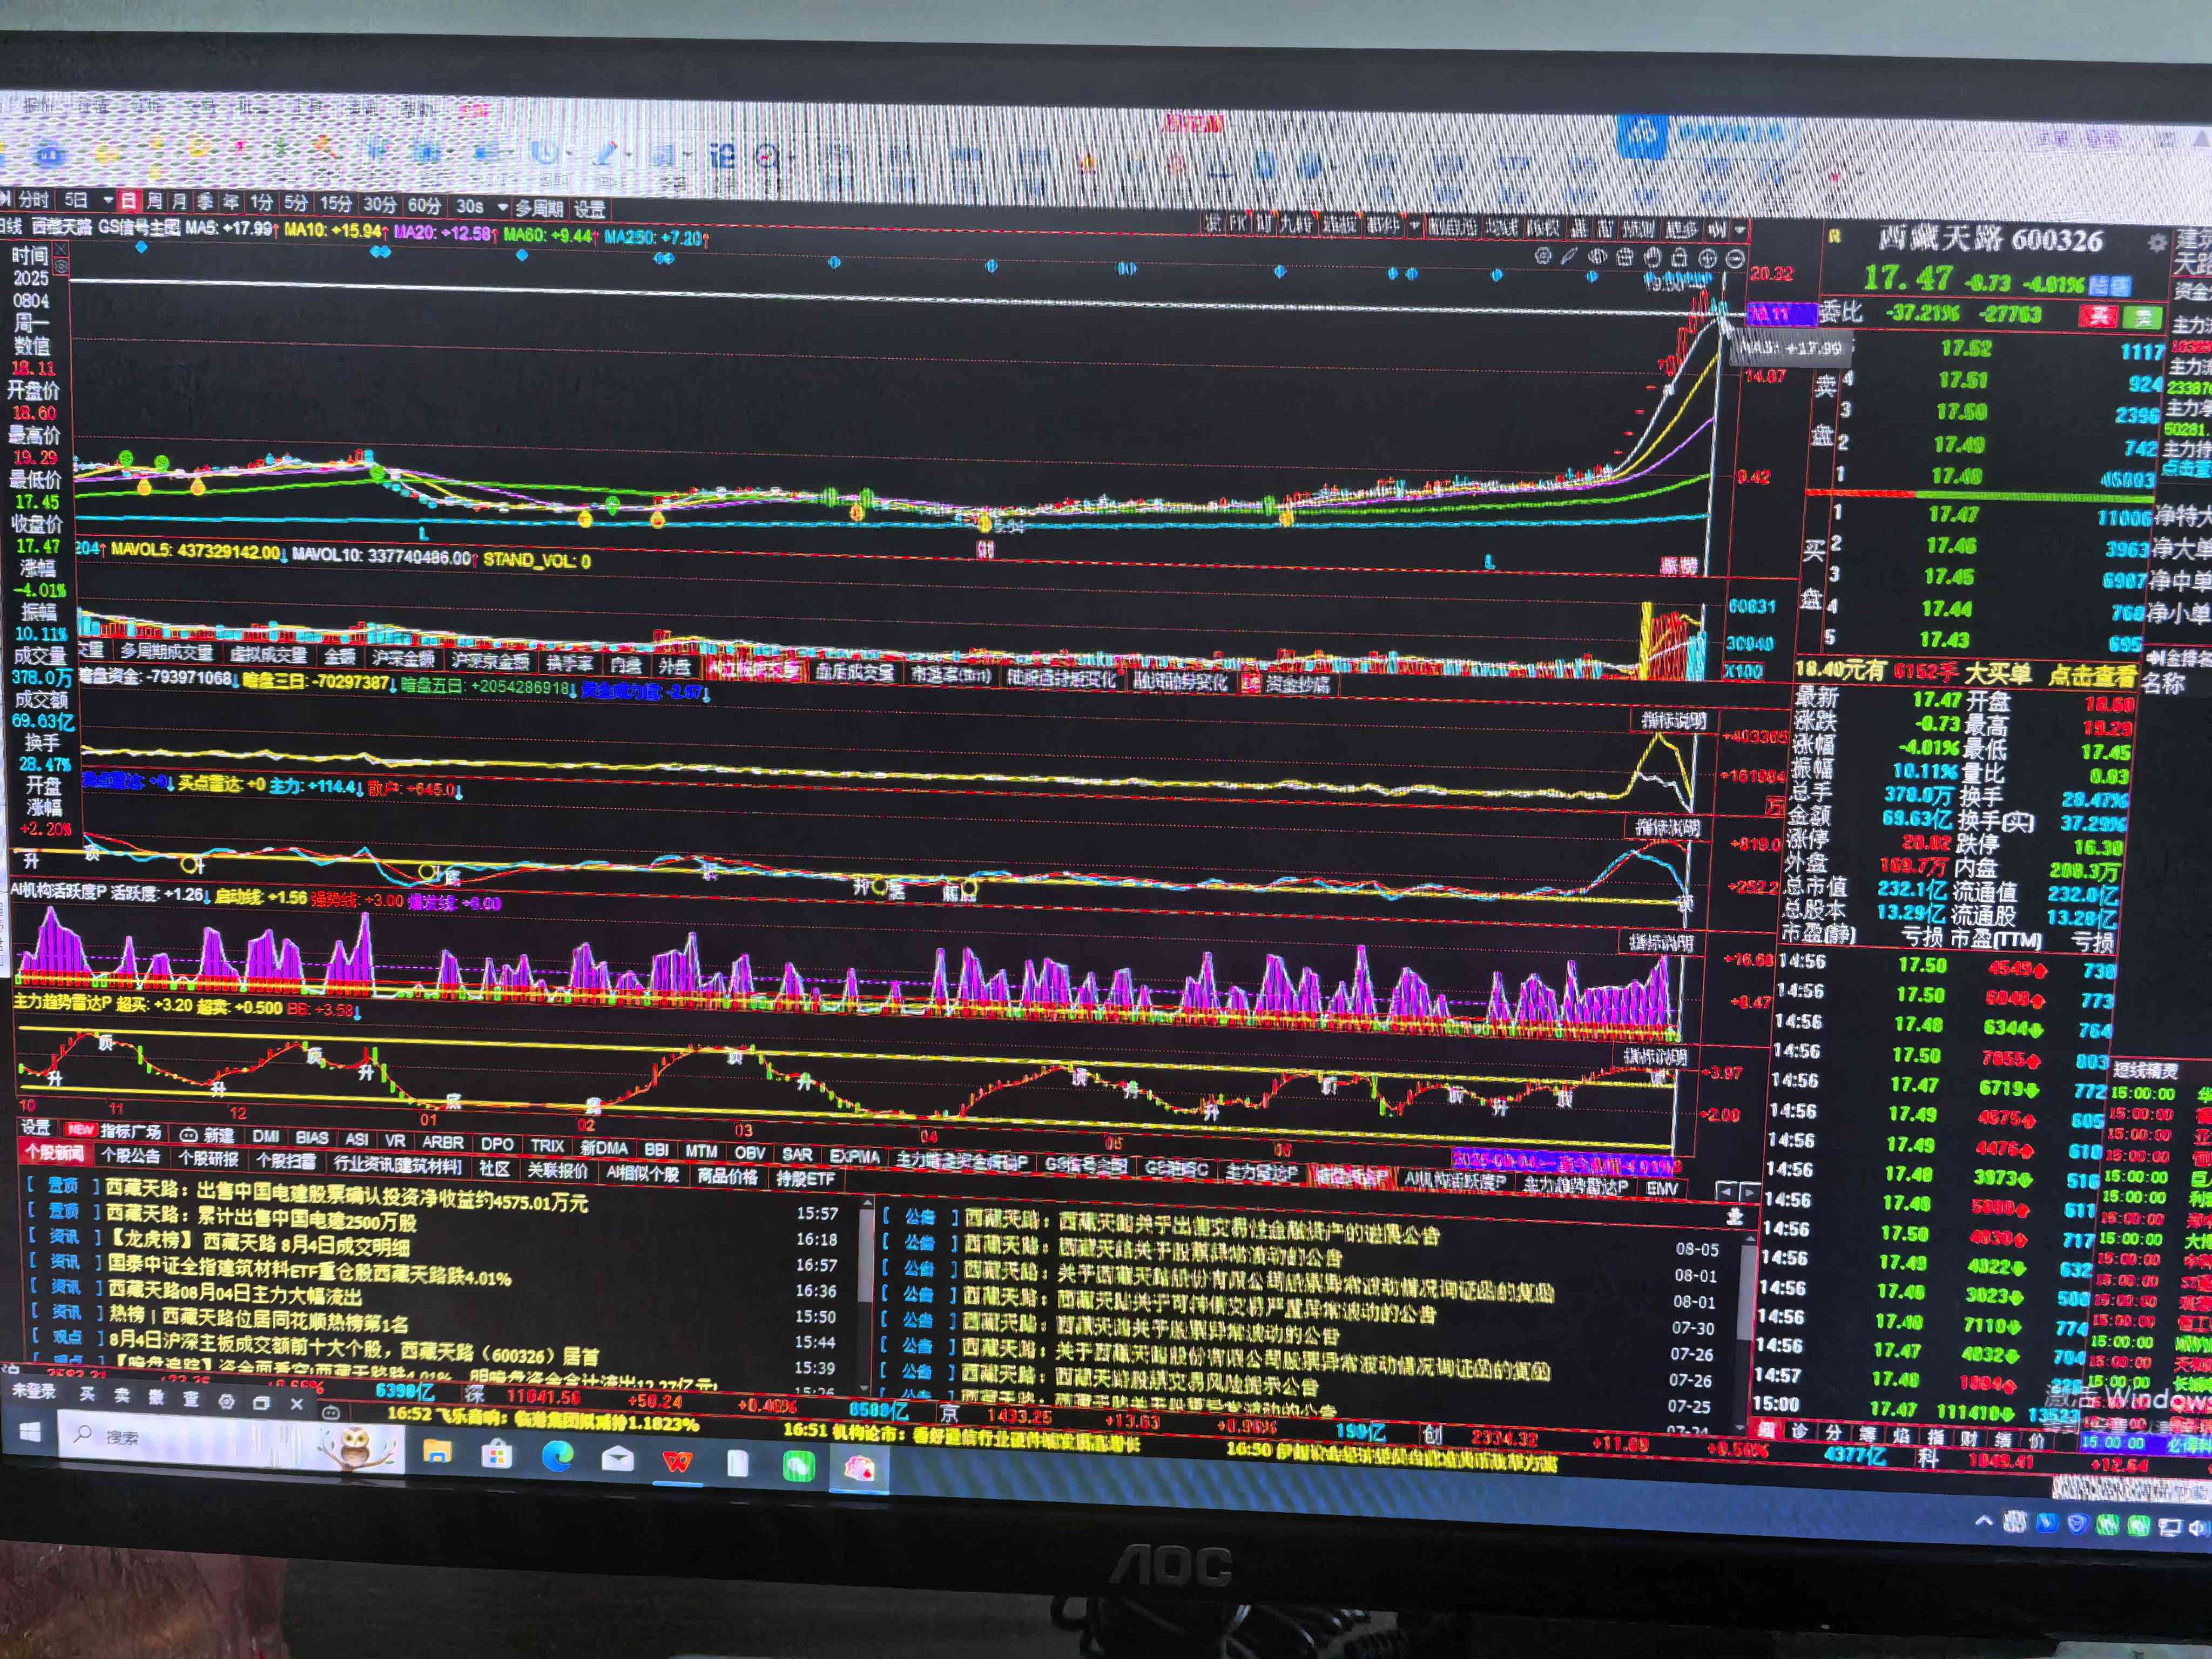The width and height of the screenshot is (2212, 1659).
Task: Click the collapse panel arrow icon after 更多
Action: click(x=1717, y=229)
